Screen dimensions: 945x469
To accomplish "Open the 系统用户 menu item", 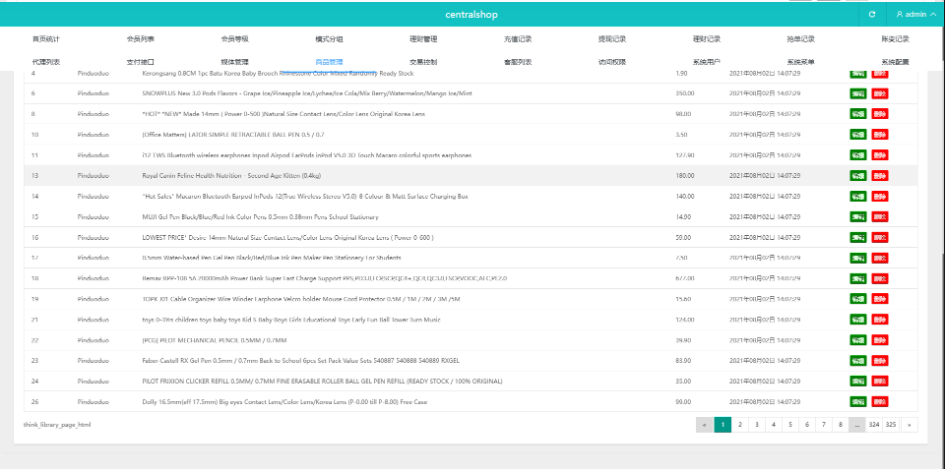I will pyautogui.click(x=707, y=62).
